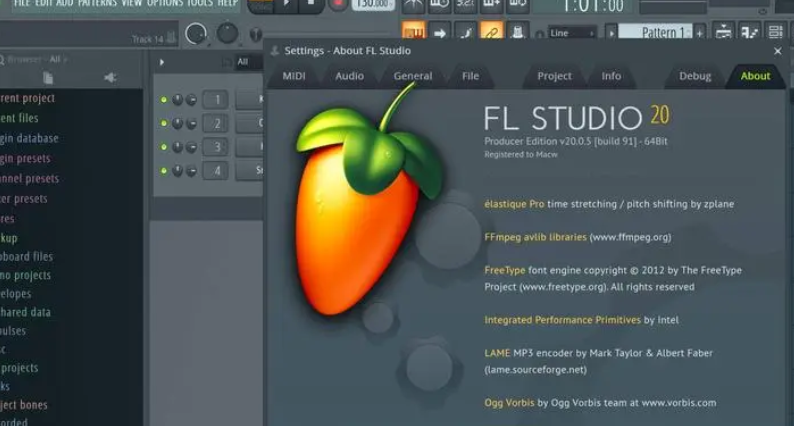Click the élastique Pro link
Viewport: 794px width, 426px height.
[x=514, y=204]
